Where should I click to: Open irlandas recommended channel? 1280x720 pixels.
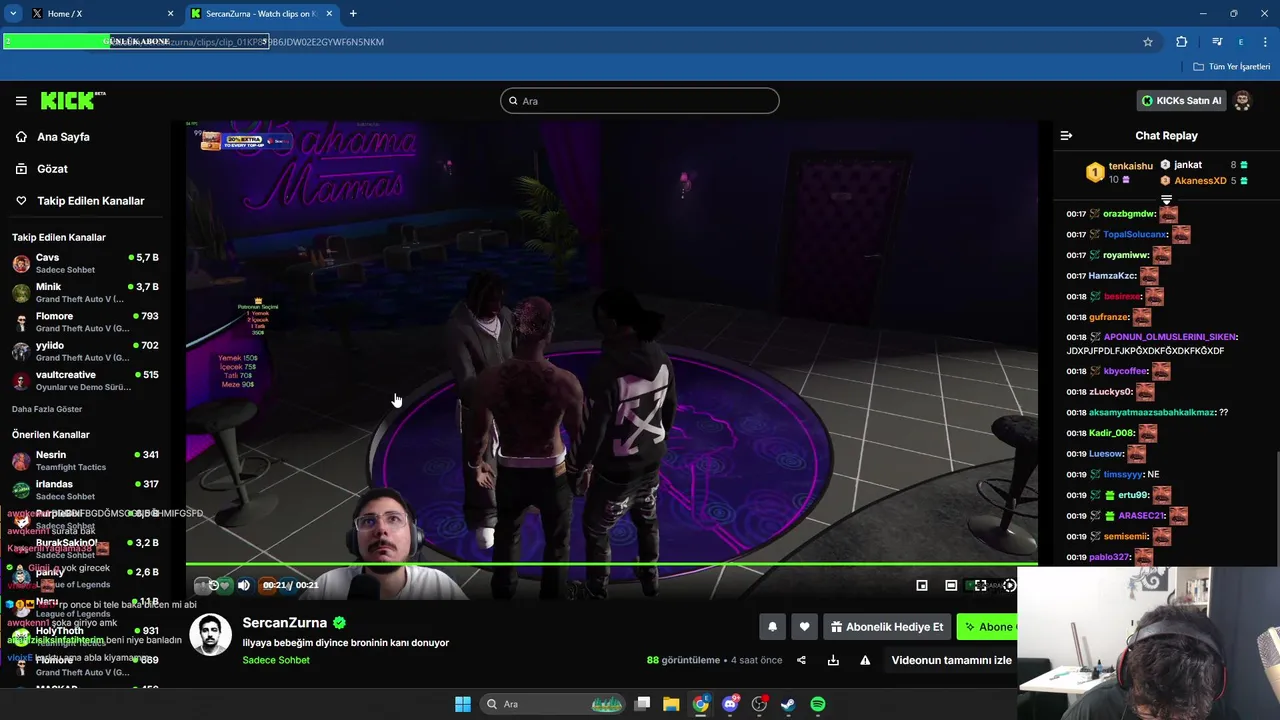coord(85,490)
